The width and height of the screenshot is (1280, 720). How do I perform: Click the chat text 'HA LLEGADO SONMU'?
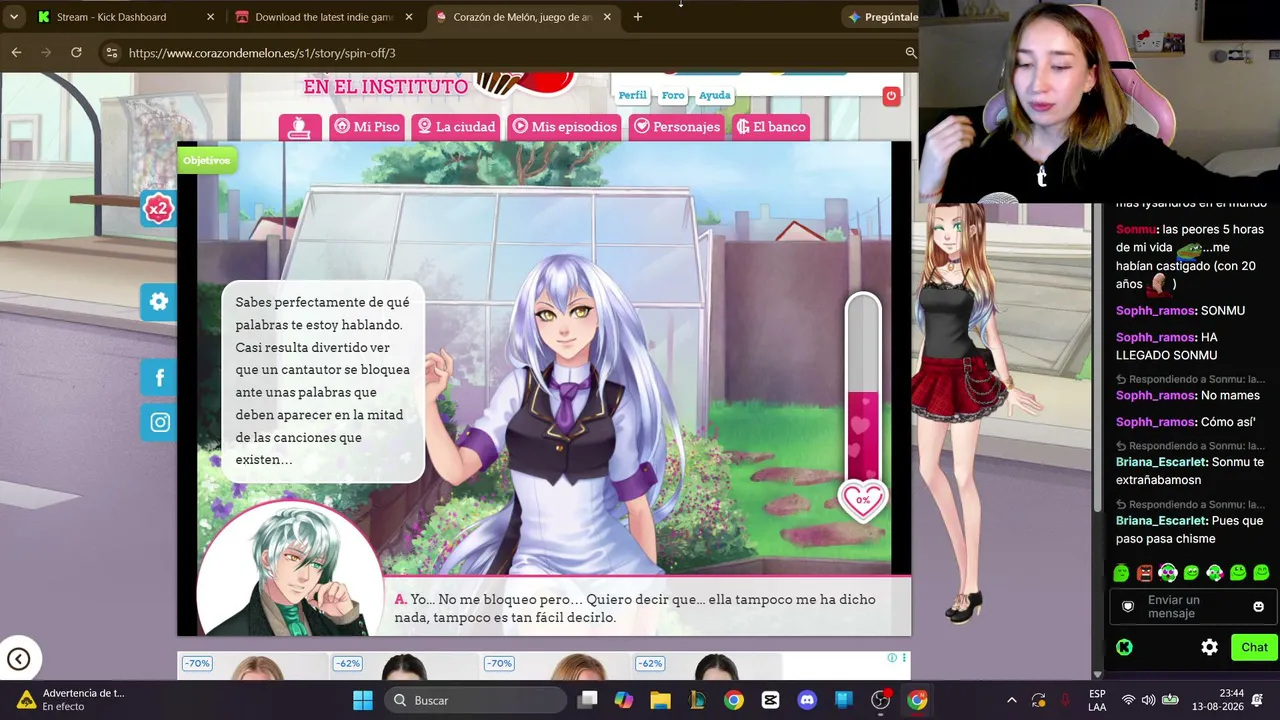1167,346
